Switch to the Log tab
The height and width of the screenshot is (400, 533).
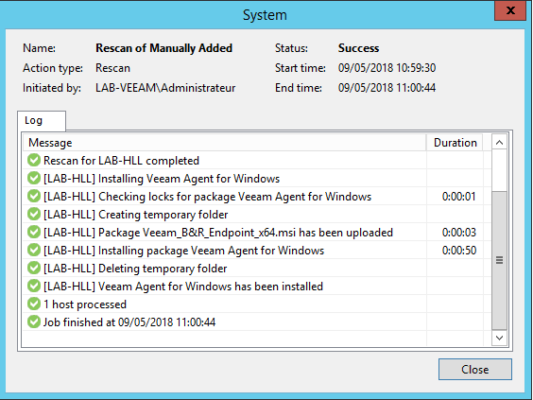pos(41,120)
